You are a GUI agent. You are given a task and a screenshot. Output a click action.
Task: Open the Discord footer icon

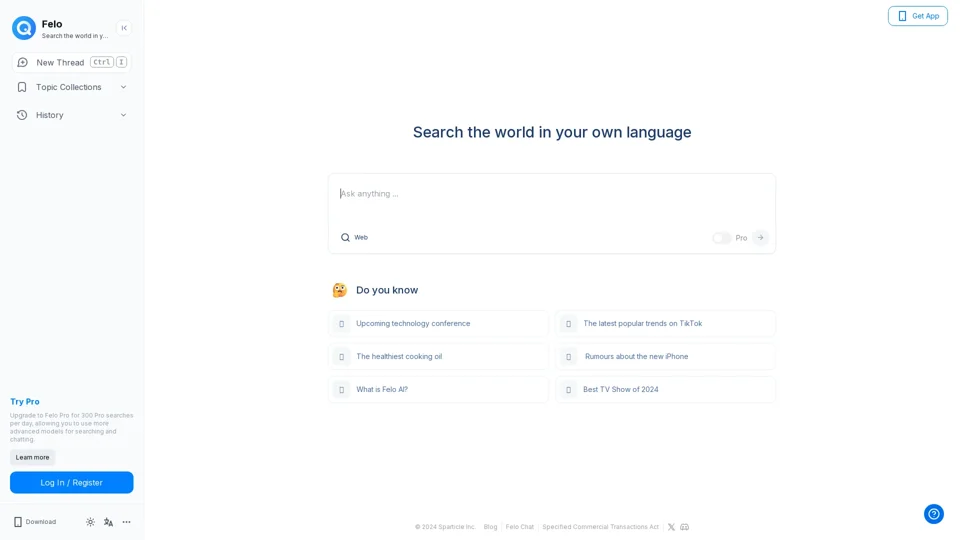[684, 527]
